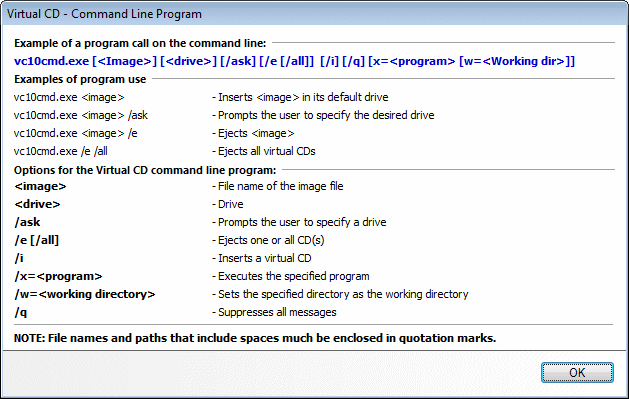
Task: Click 'Prompts the user to specify a drive'
Action: (x=299, y=222)
